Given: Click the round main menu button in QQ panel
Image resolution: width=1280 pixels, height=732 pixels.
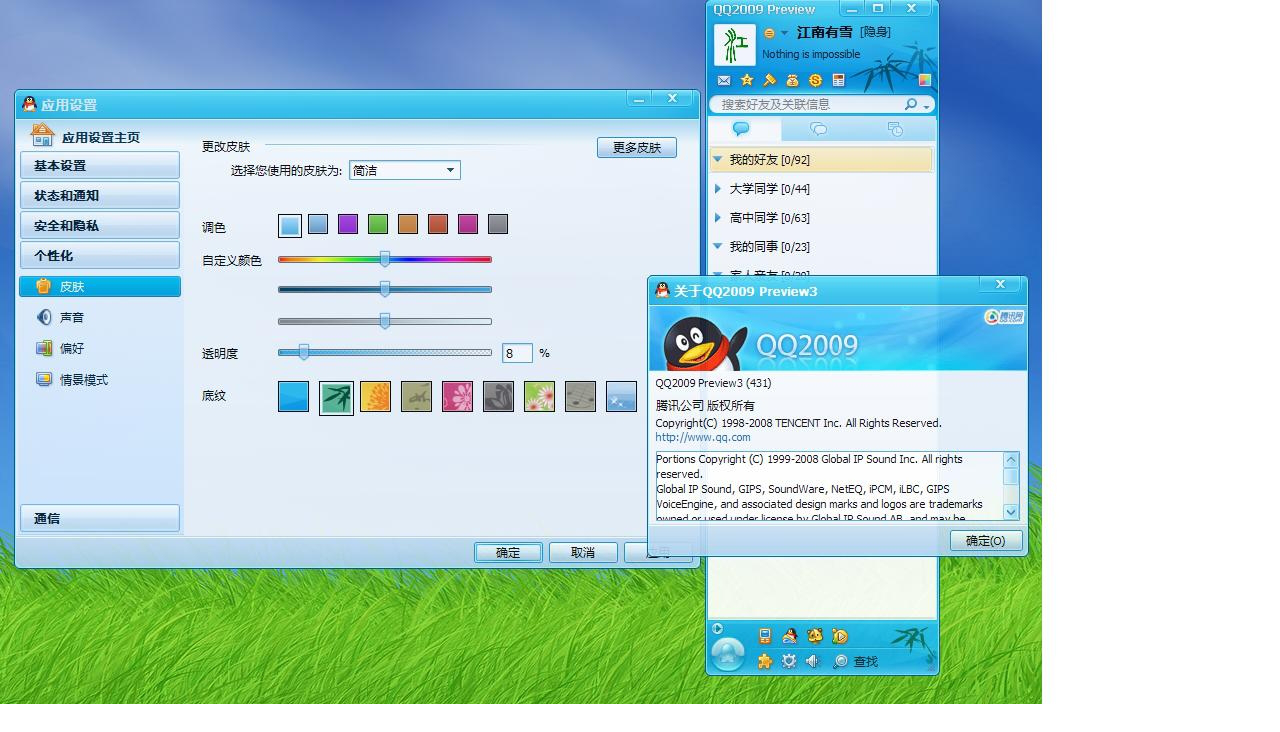Looking at the screenshot, I should click(728, 654).
